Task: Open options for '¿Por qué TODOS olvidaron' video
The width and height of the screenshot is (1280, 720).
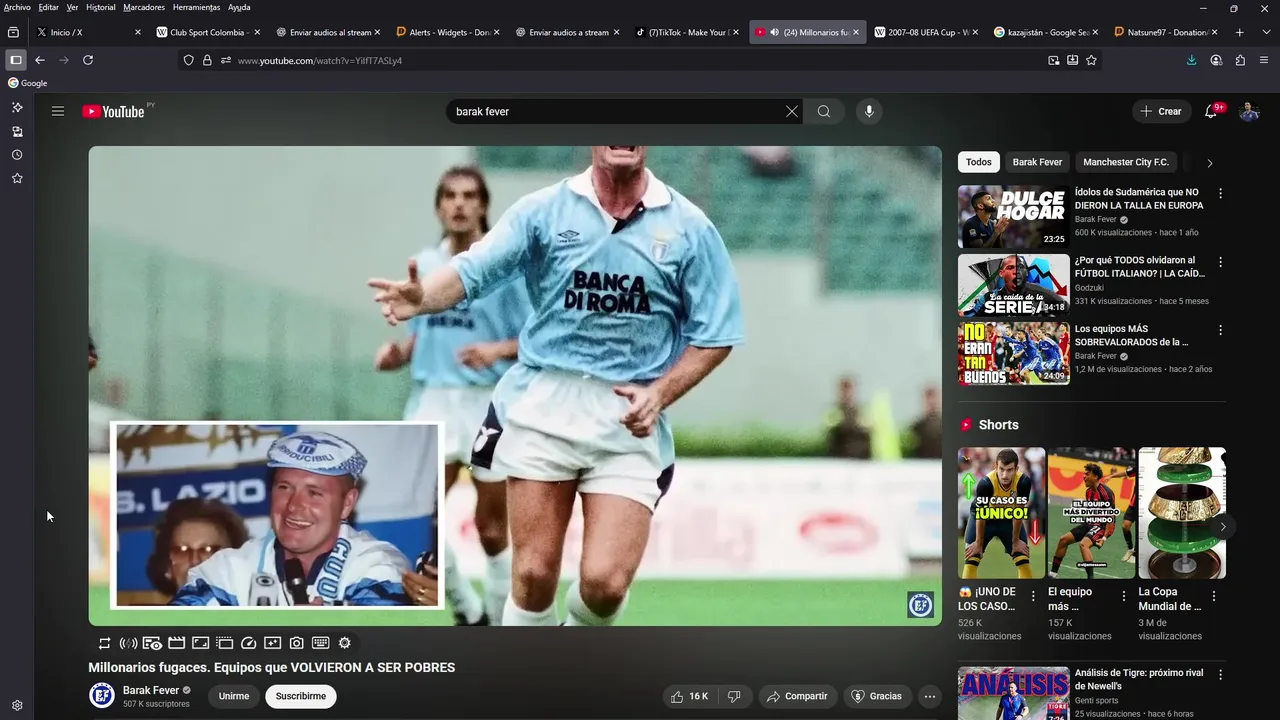Action: (x=1220, y=262)
